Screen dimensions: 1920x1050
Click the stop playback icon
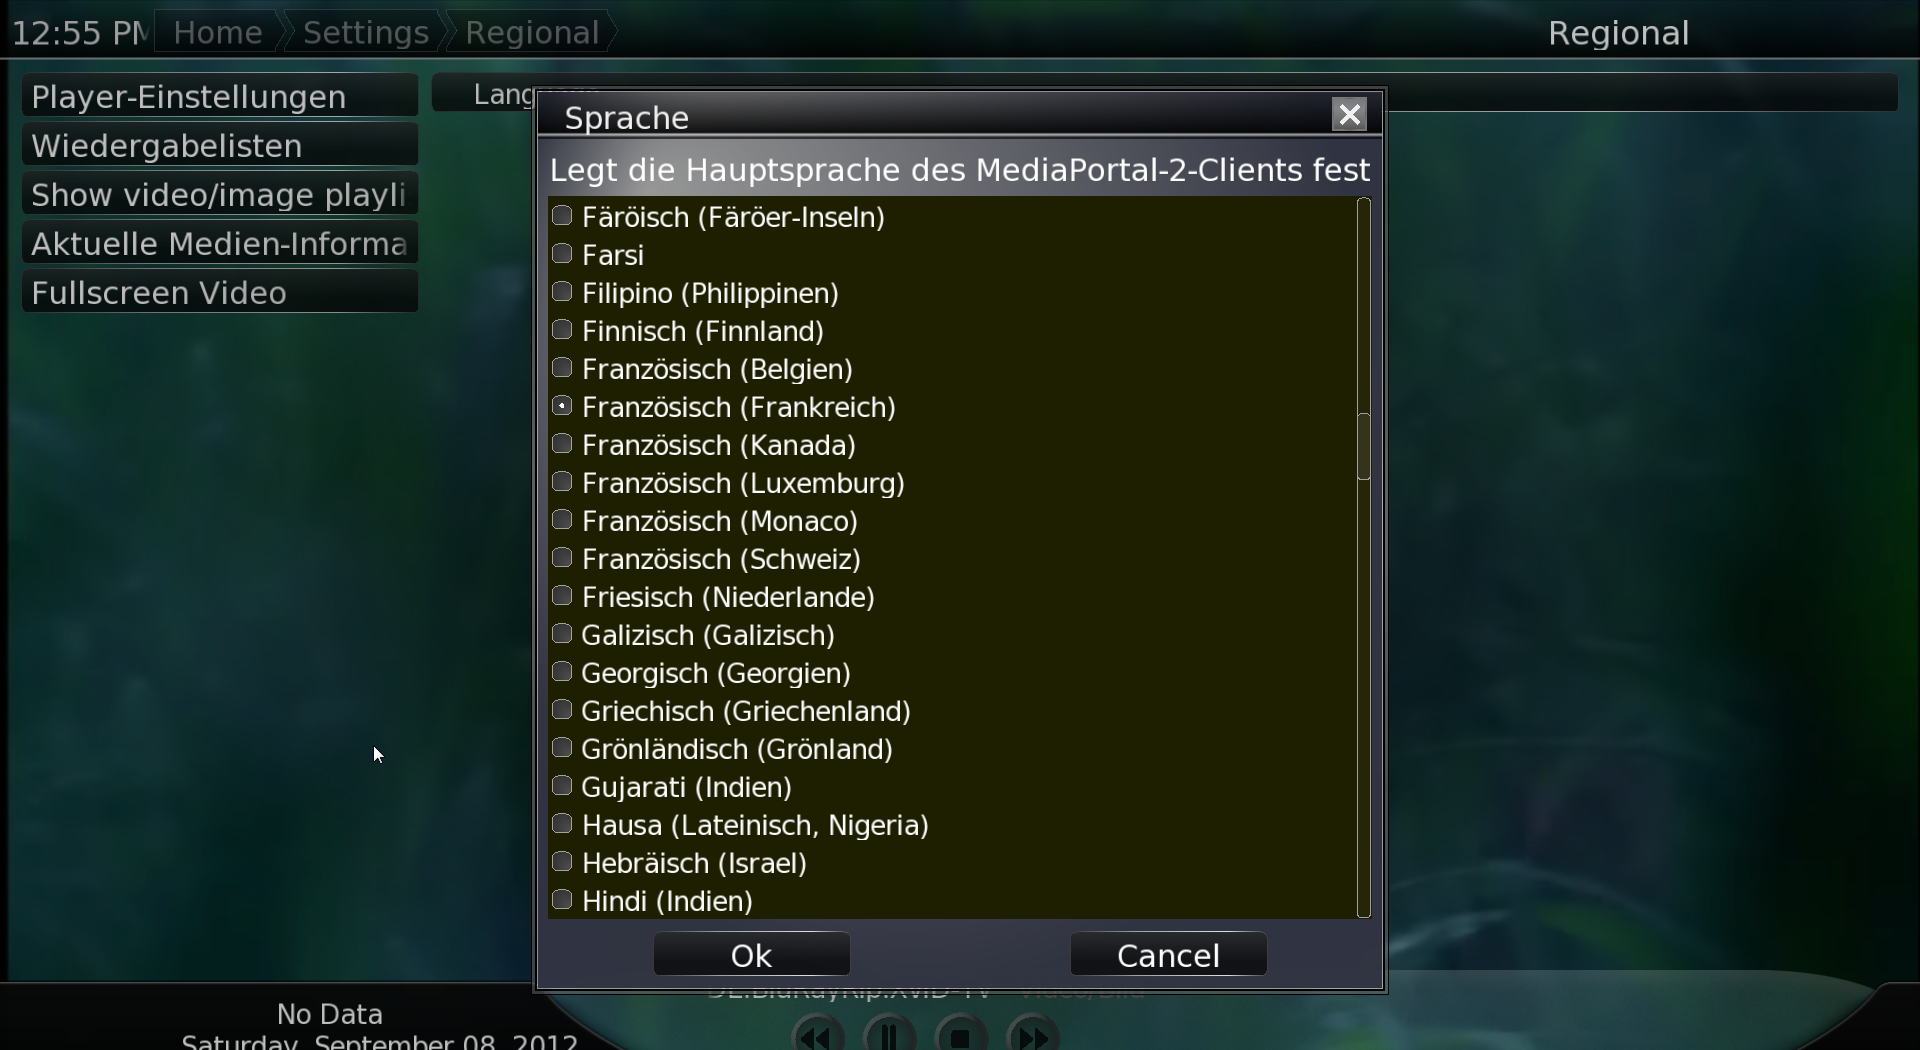tap(961, 1034)
